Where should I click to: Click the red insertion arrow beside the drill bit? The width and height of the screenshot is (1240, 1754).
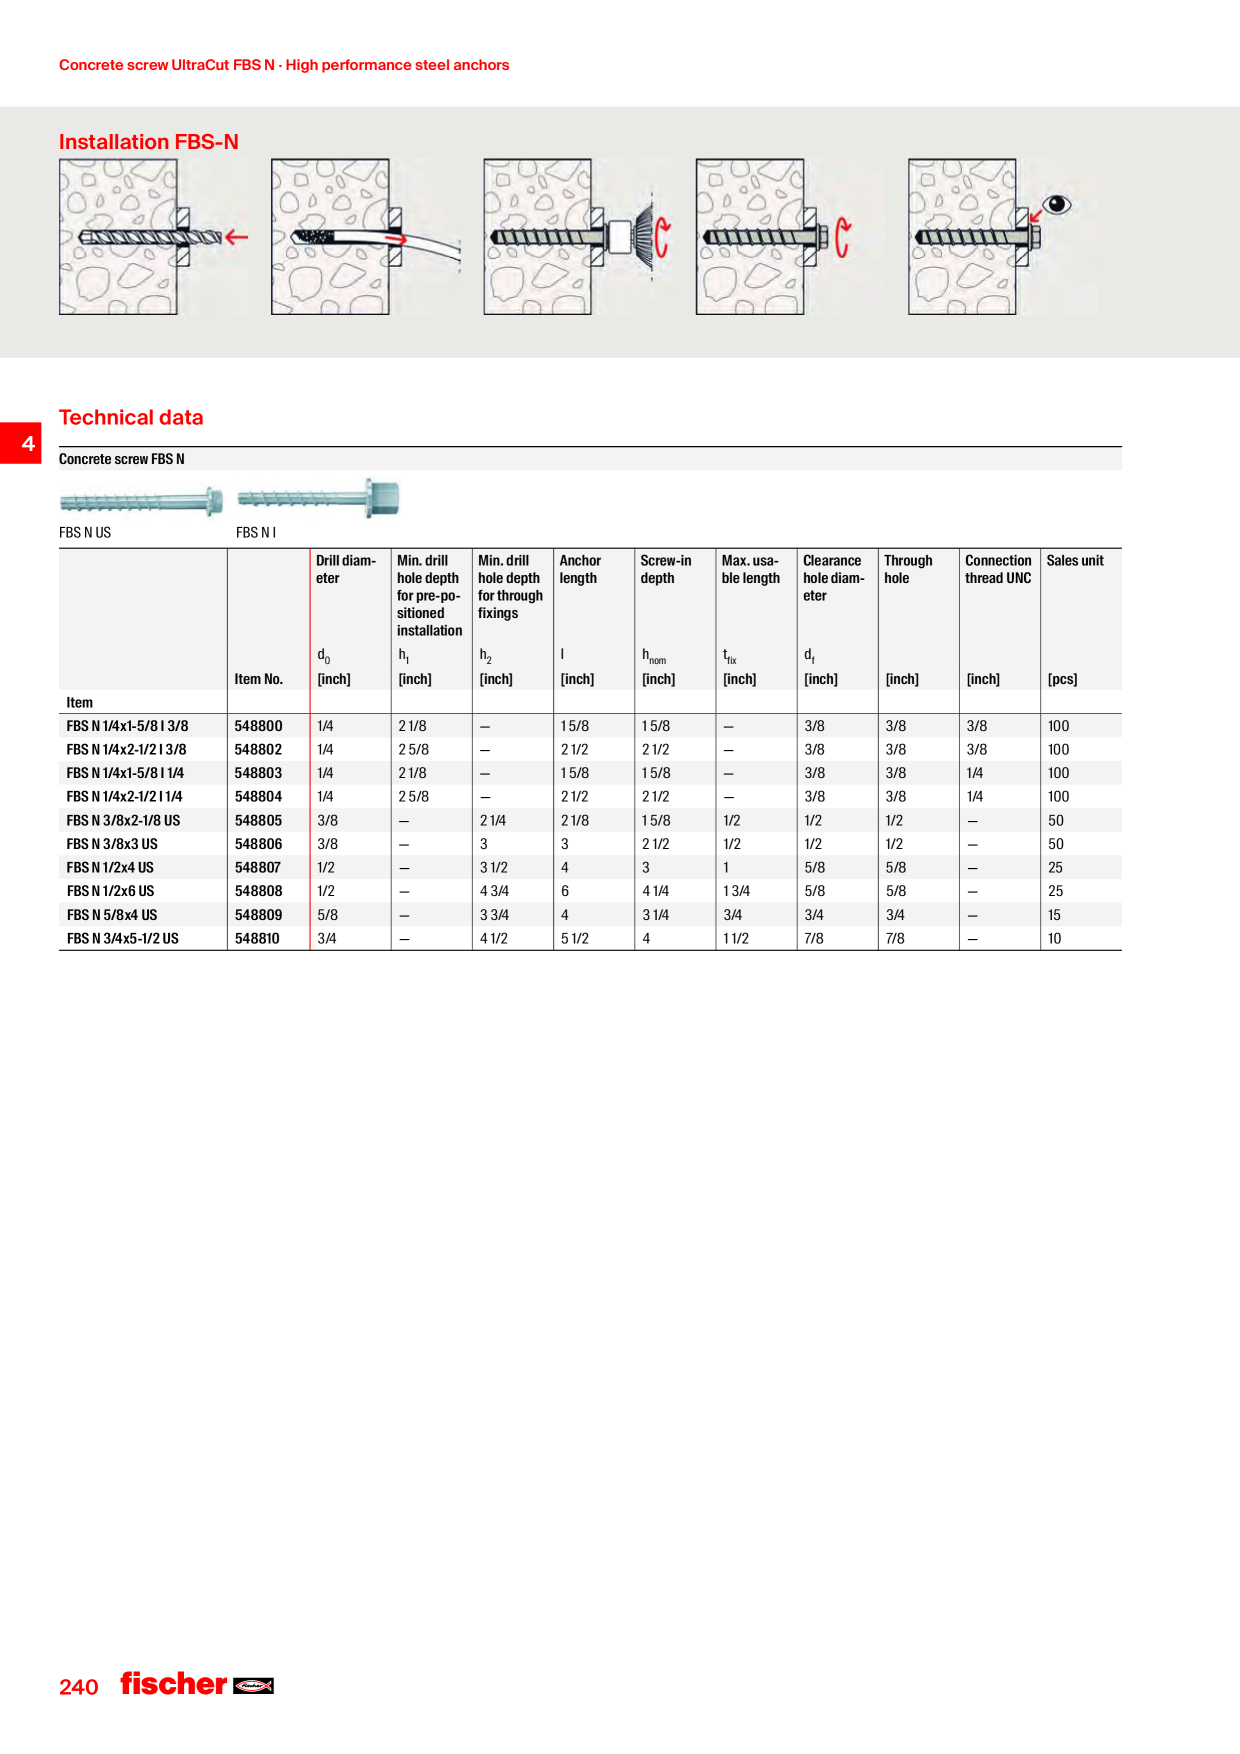coord(236,237)
